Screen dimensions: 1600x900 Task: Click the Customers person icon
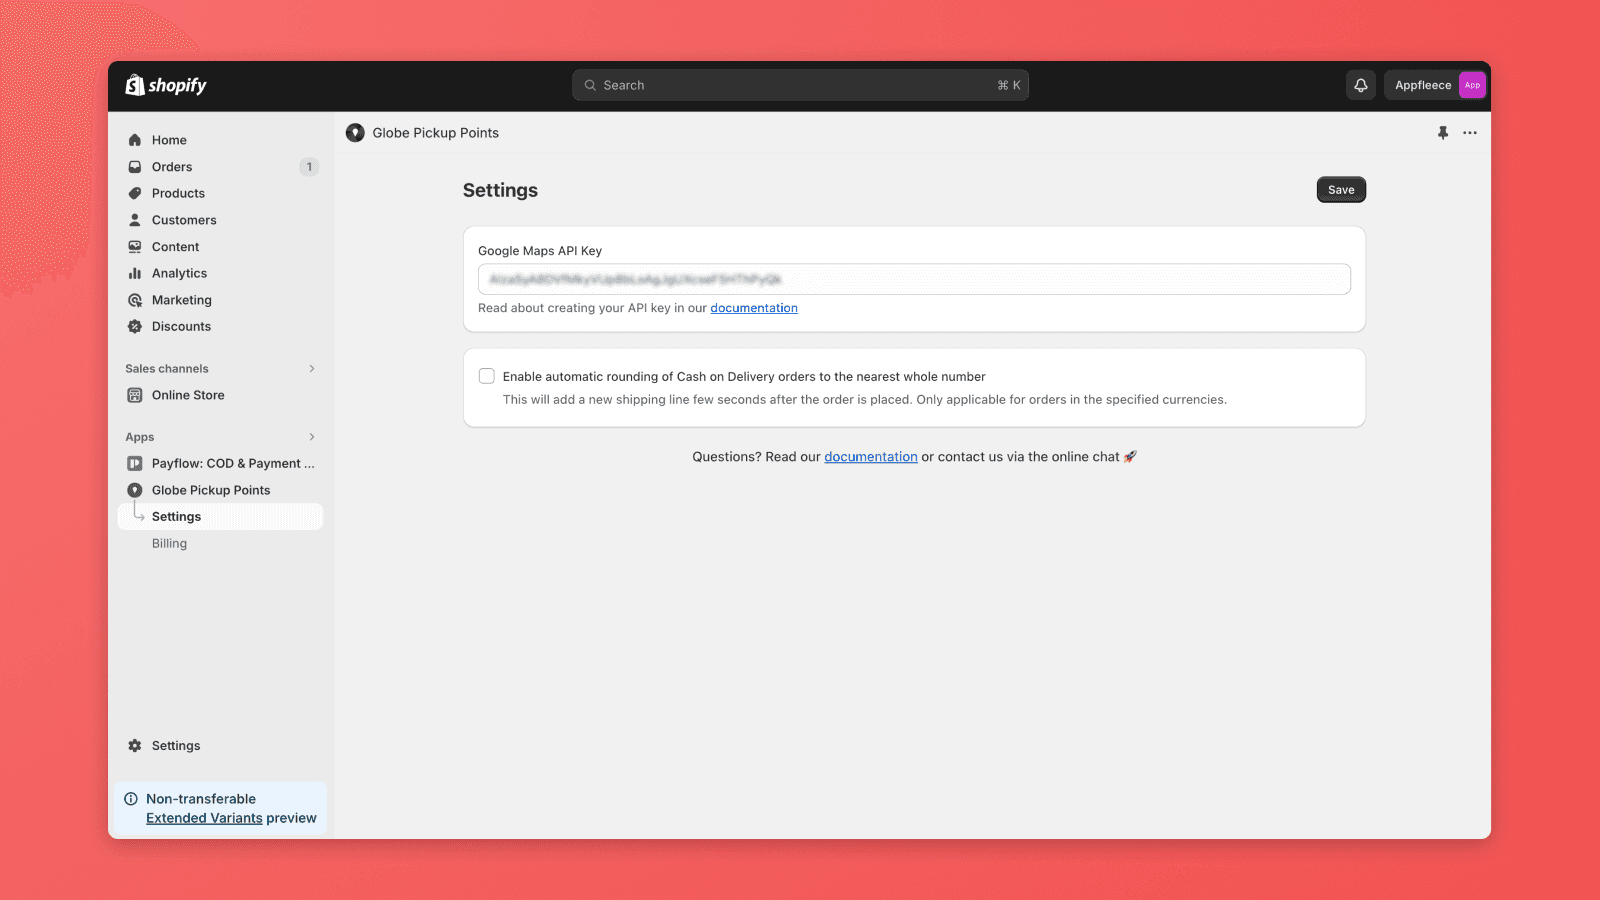(x=135, y=220)
